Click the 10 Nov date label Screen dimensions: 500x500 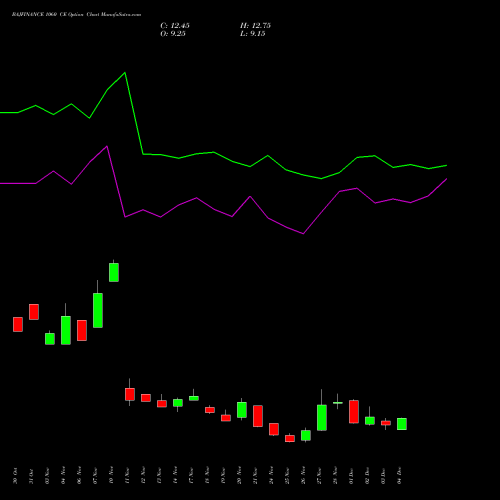pyautogui.click(x=111, y=476)
